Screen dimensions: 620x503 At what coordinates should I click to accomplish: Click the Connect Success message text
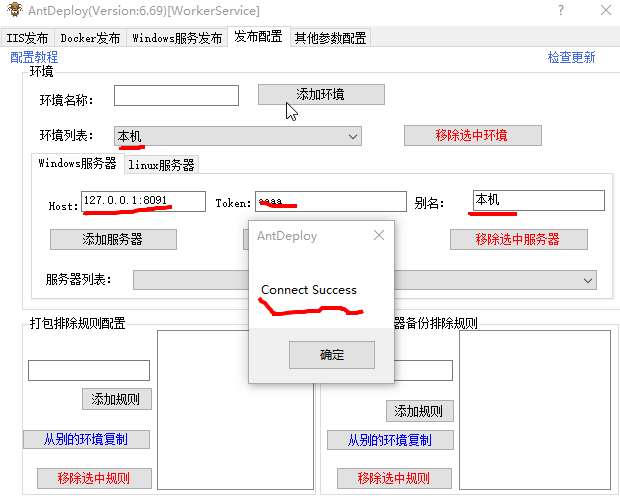click(309, 290)
